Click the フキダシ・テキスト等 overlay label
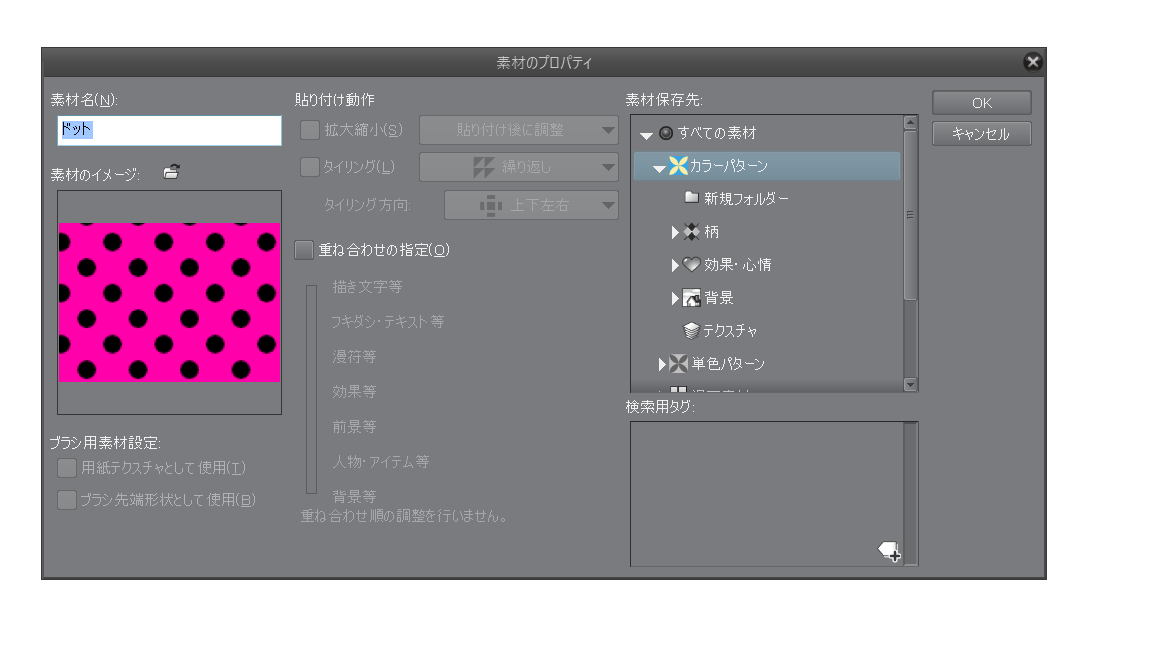Image resolution: width=1152 pixels, height=648 pixels. tap(388, 321)
